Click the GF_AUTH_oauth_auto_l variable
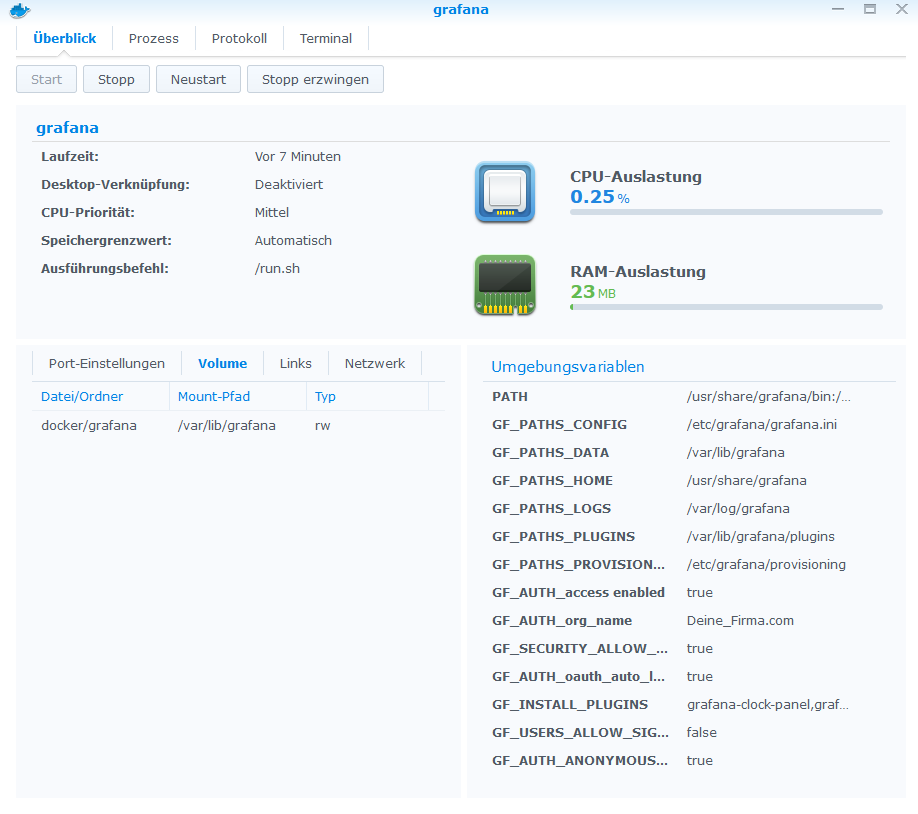Screen dimensions: 918x814 578,677
